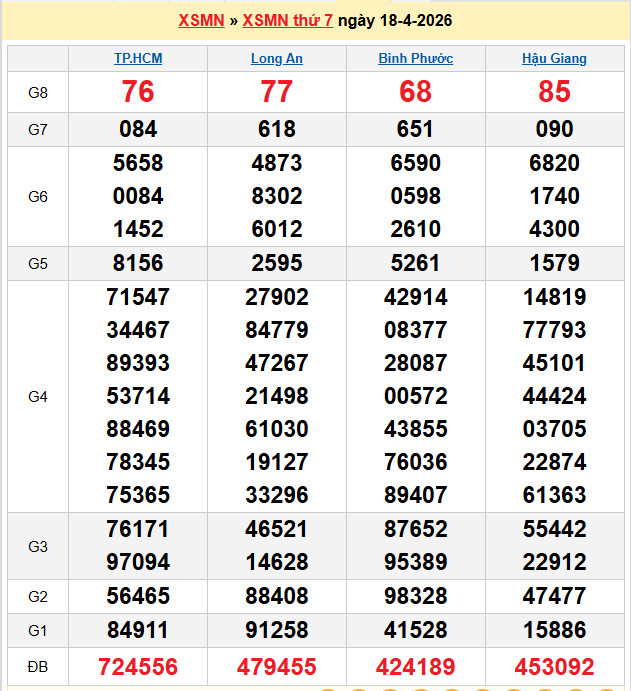631x691 pixels.
Task: Click the G8 result 76 for TP.HCM
Action: (x=138, y=92)
